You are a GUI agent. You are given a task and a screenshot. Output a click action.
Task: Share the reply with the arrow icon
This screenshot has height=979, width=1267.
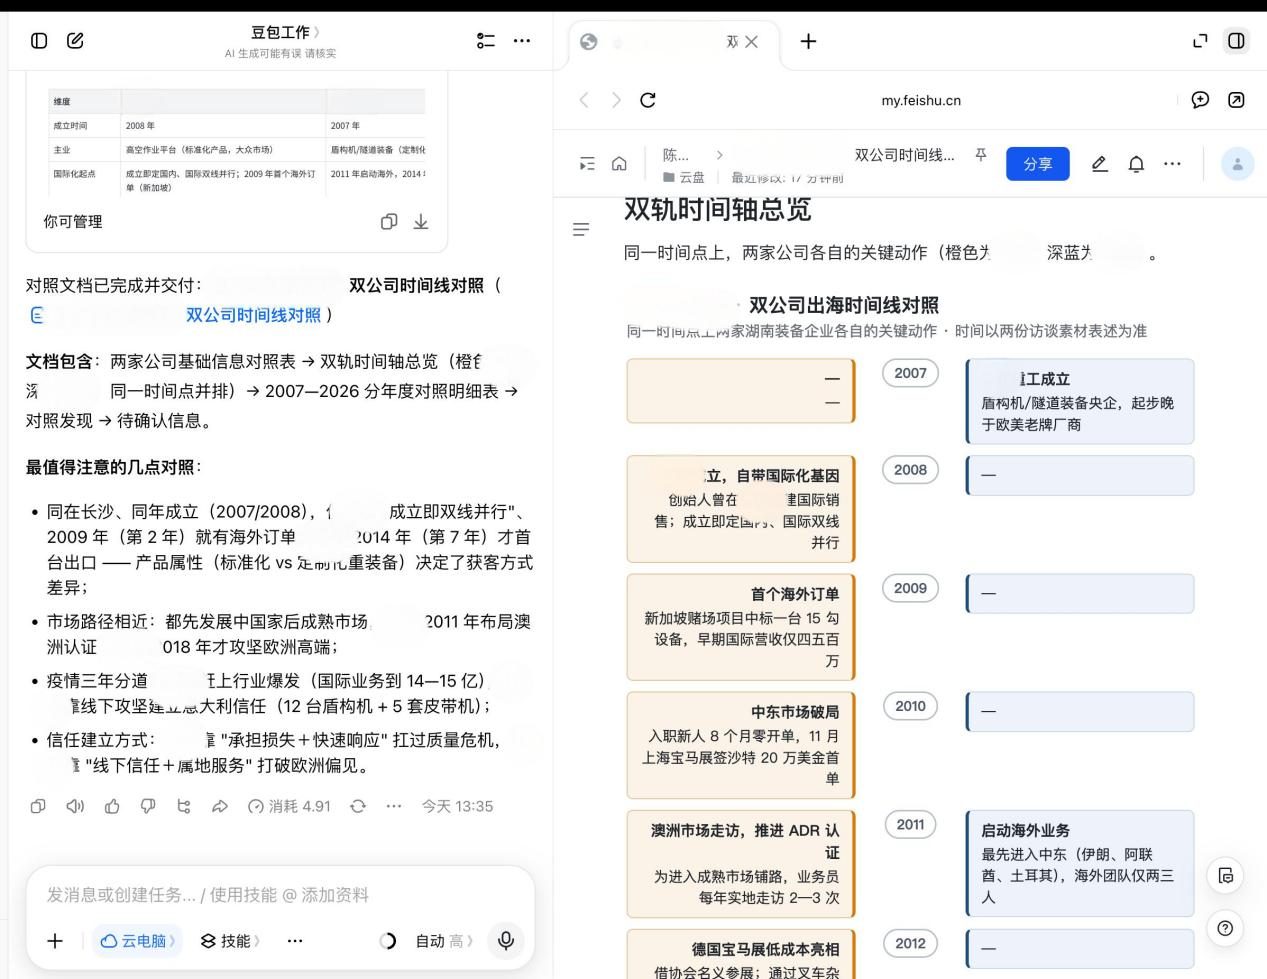pos(220,806)
